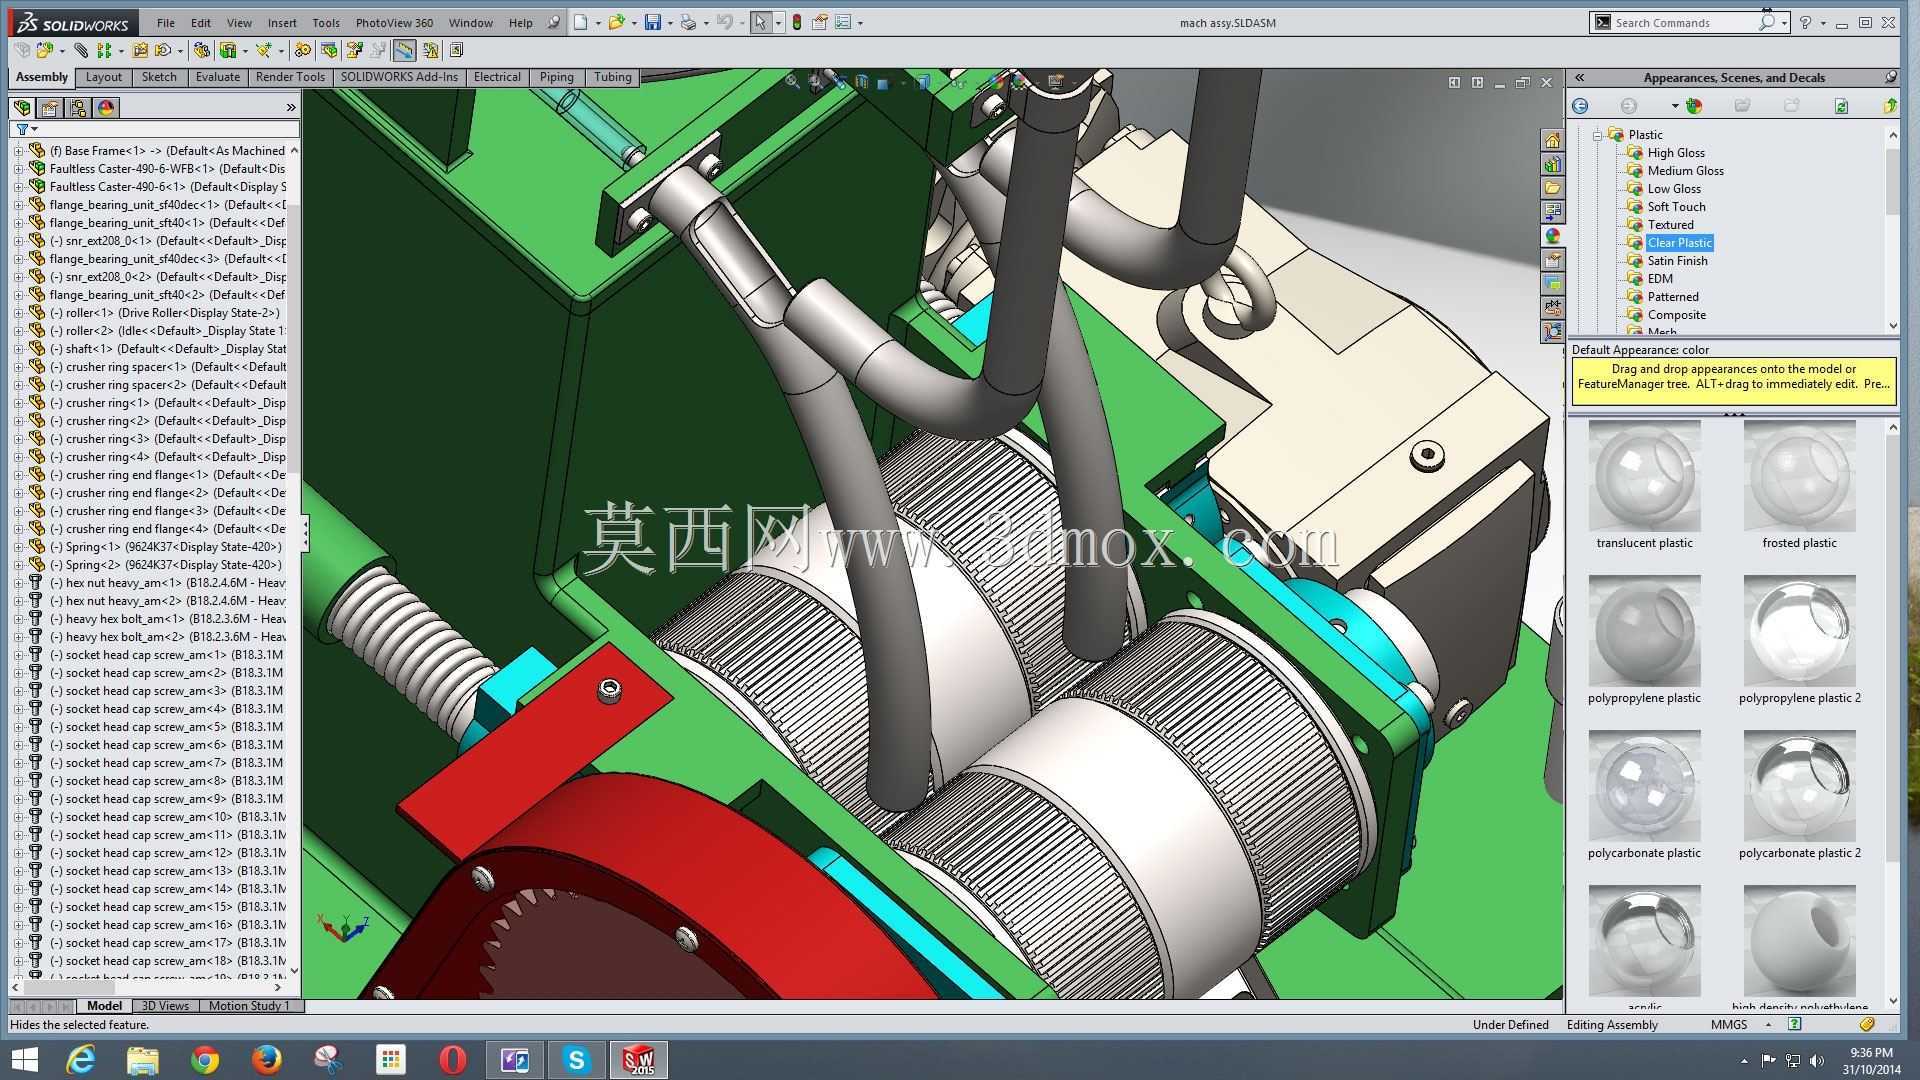This screenshot has height=1080, width=1920.
Task: Open the 3D Views tab
Action: point(165,1006)
